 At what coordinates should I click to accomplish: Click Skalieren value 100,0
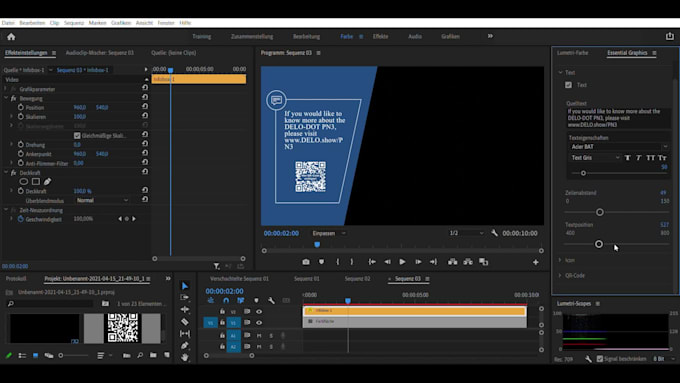click(x=79, y=117)
